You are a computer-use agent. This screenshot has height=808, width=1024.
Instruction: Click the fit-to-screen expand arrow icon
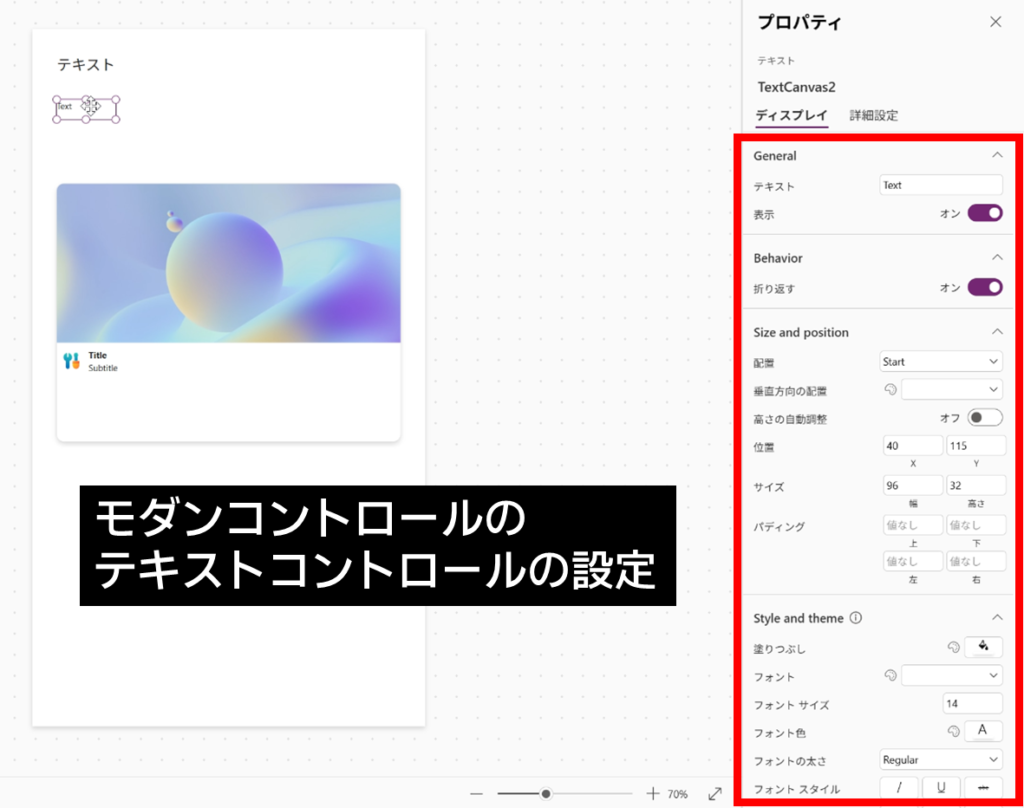(x=715, y=793)
